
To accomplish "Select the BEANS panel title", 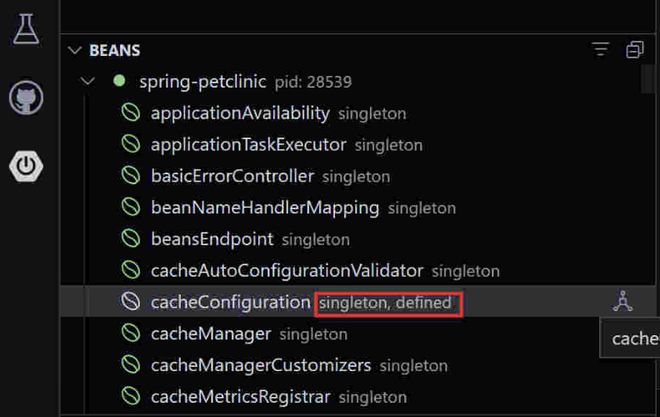I will (115, 50).
